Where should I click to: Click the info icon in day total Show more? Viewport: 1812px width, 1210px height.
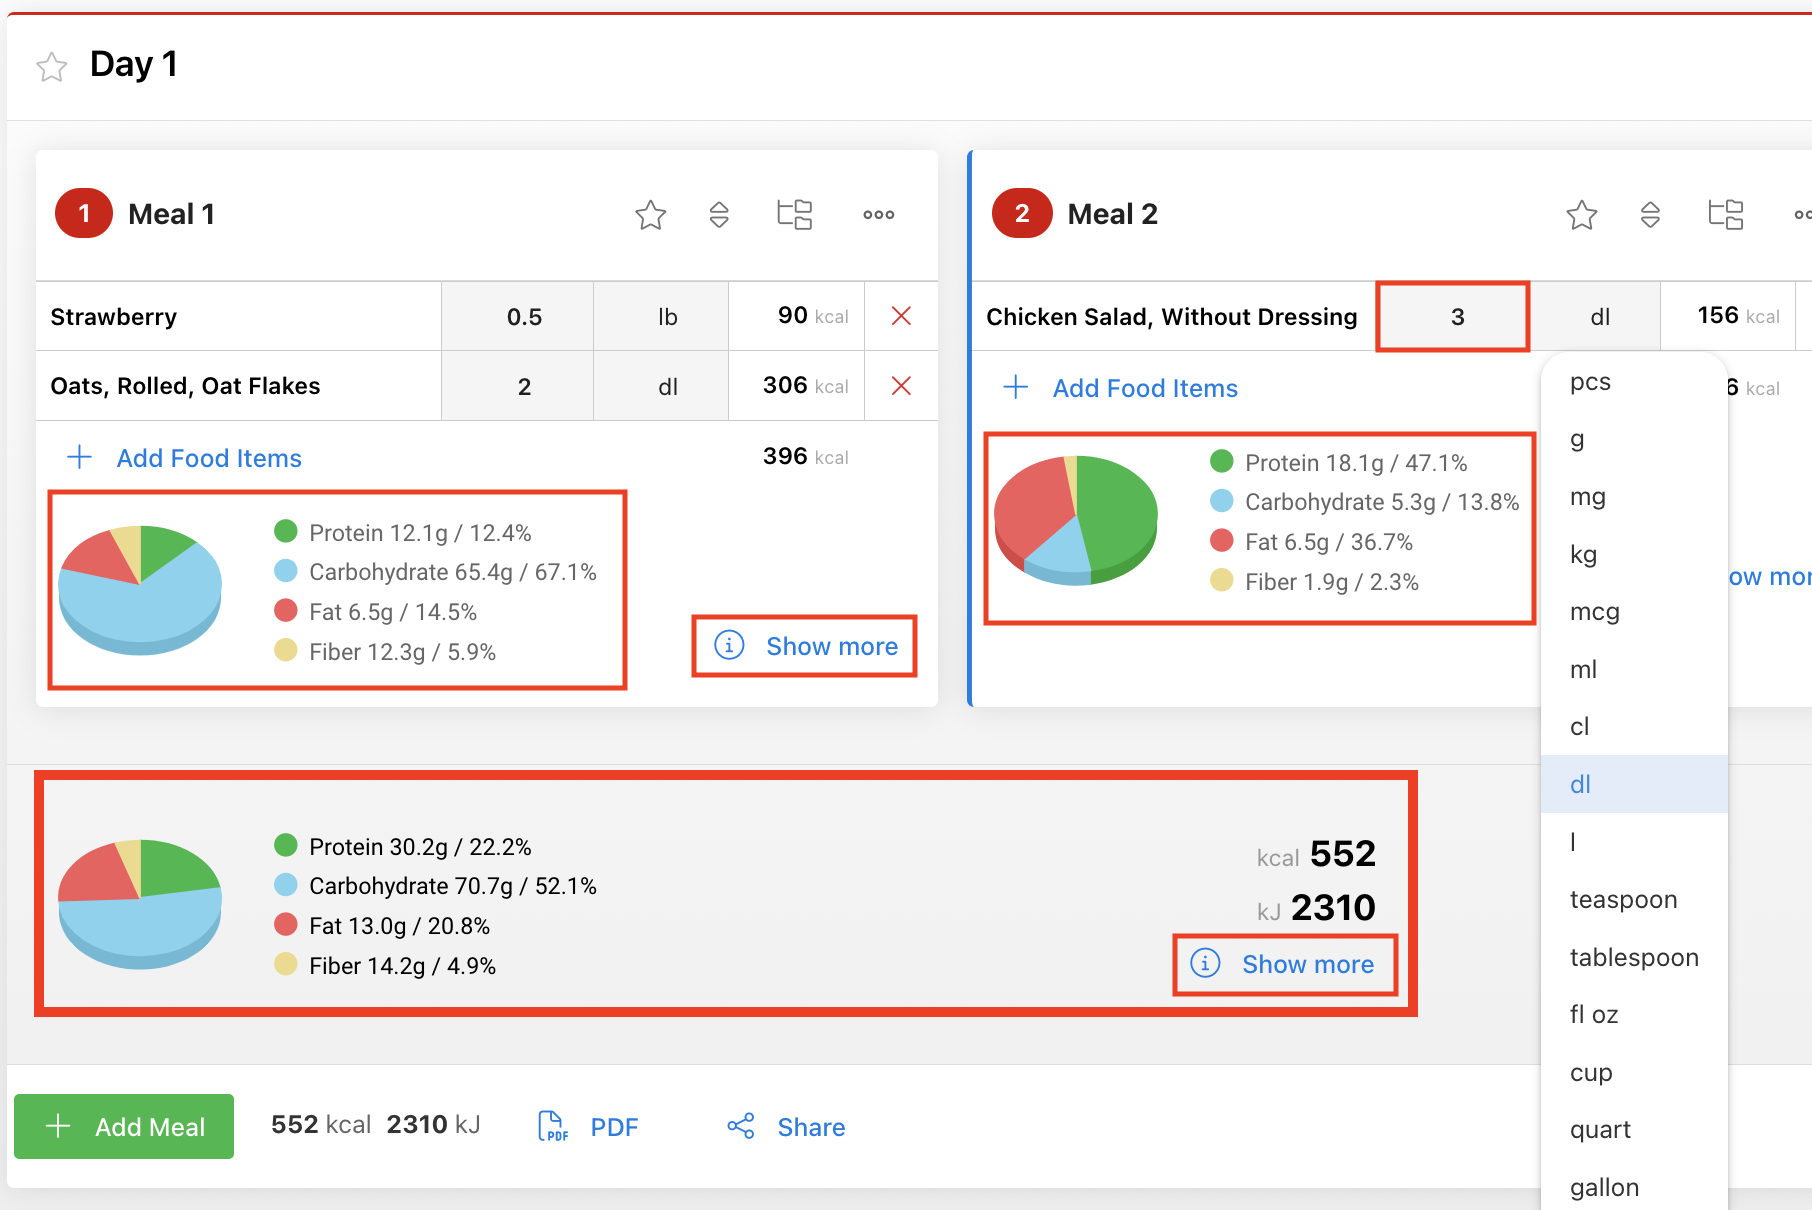click(x=1205, y=963)
